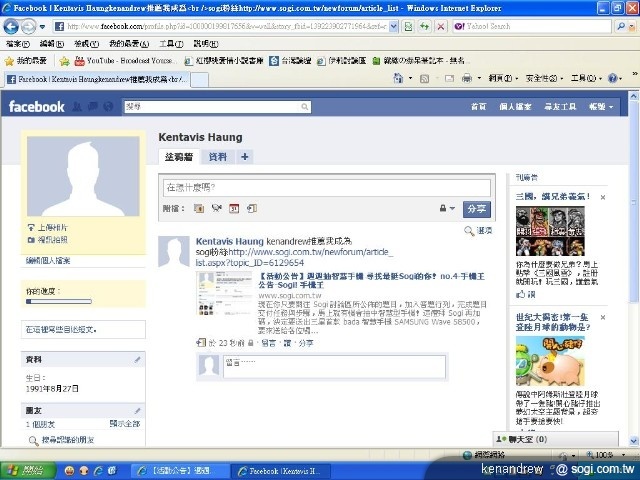Click the status box 在想什麼嗎
Viewport: 640px width, 480px height.
point(326,187)
